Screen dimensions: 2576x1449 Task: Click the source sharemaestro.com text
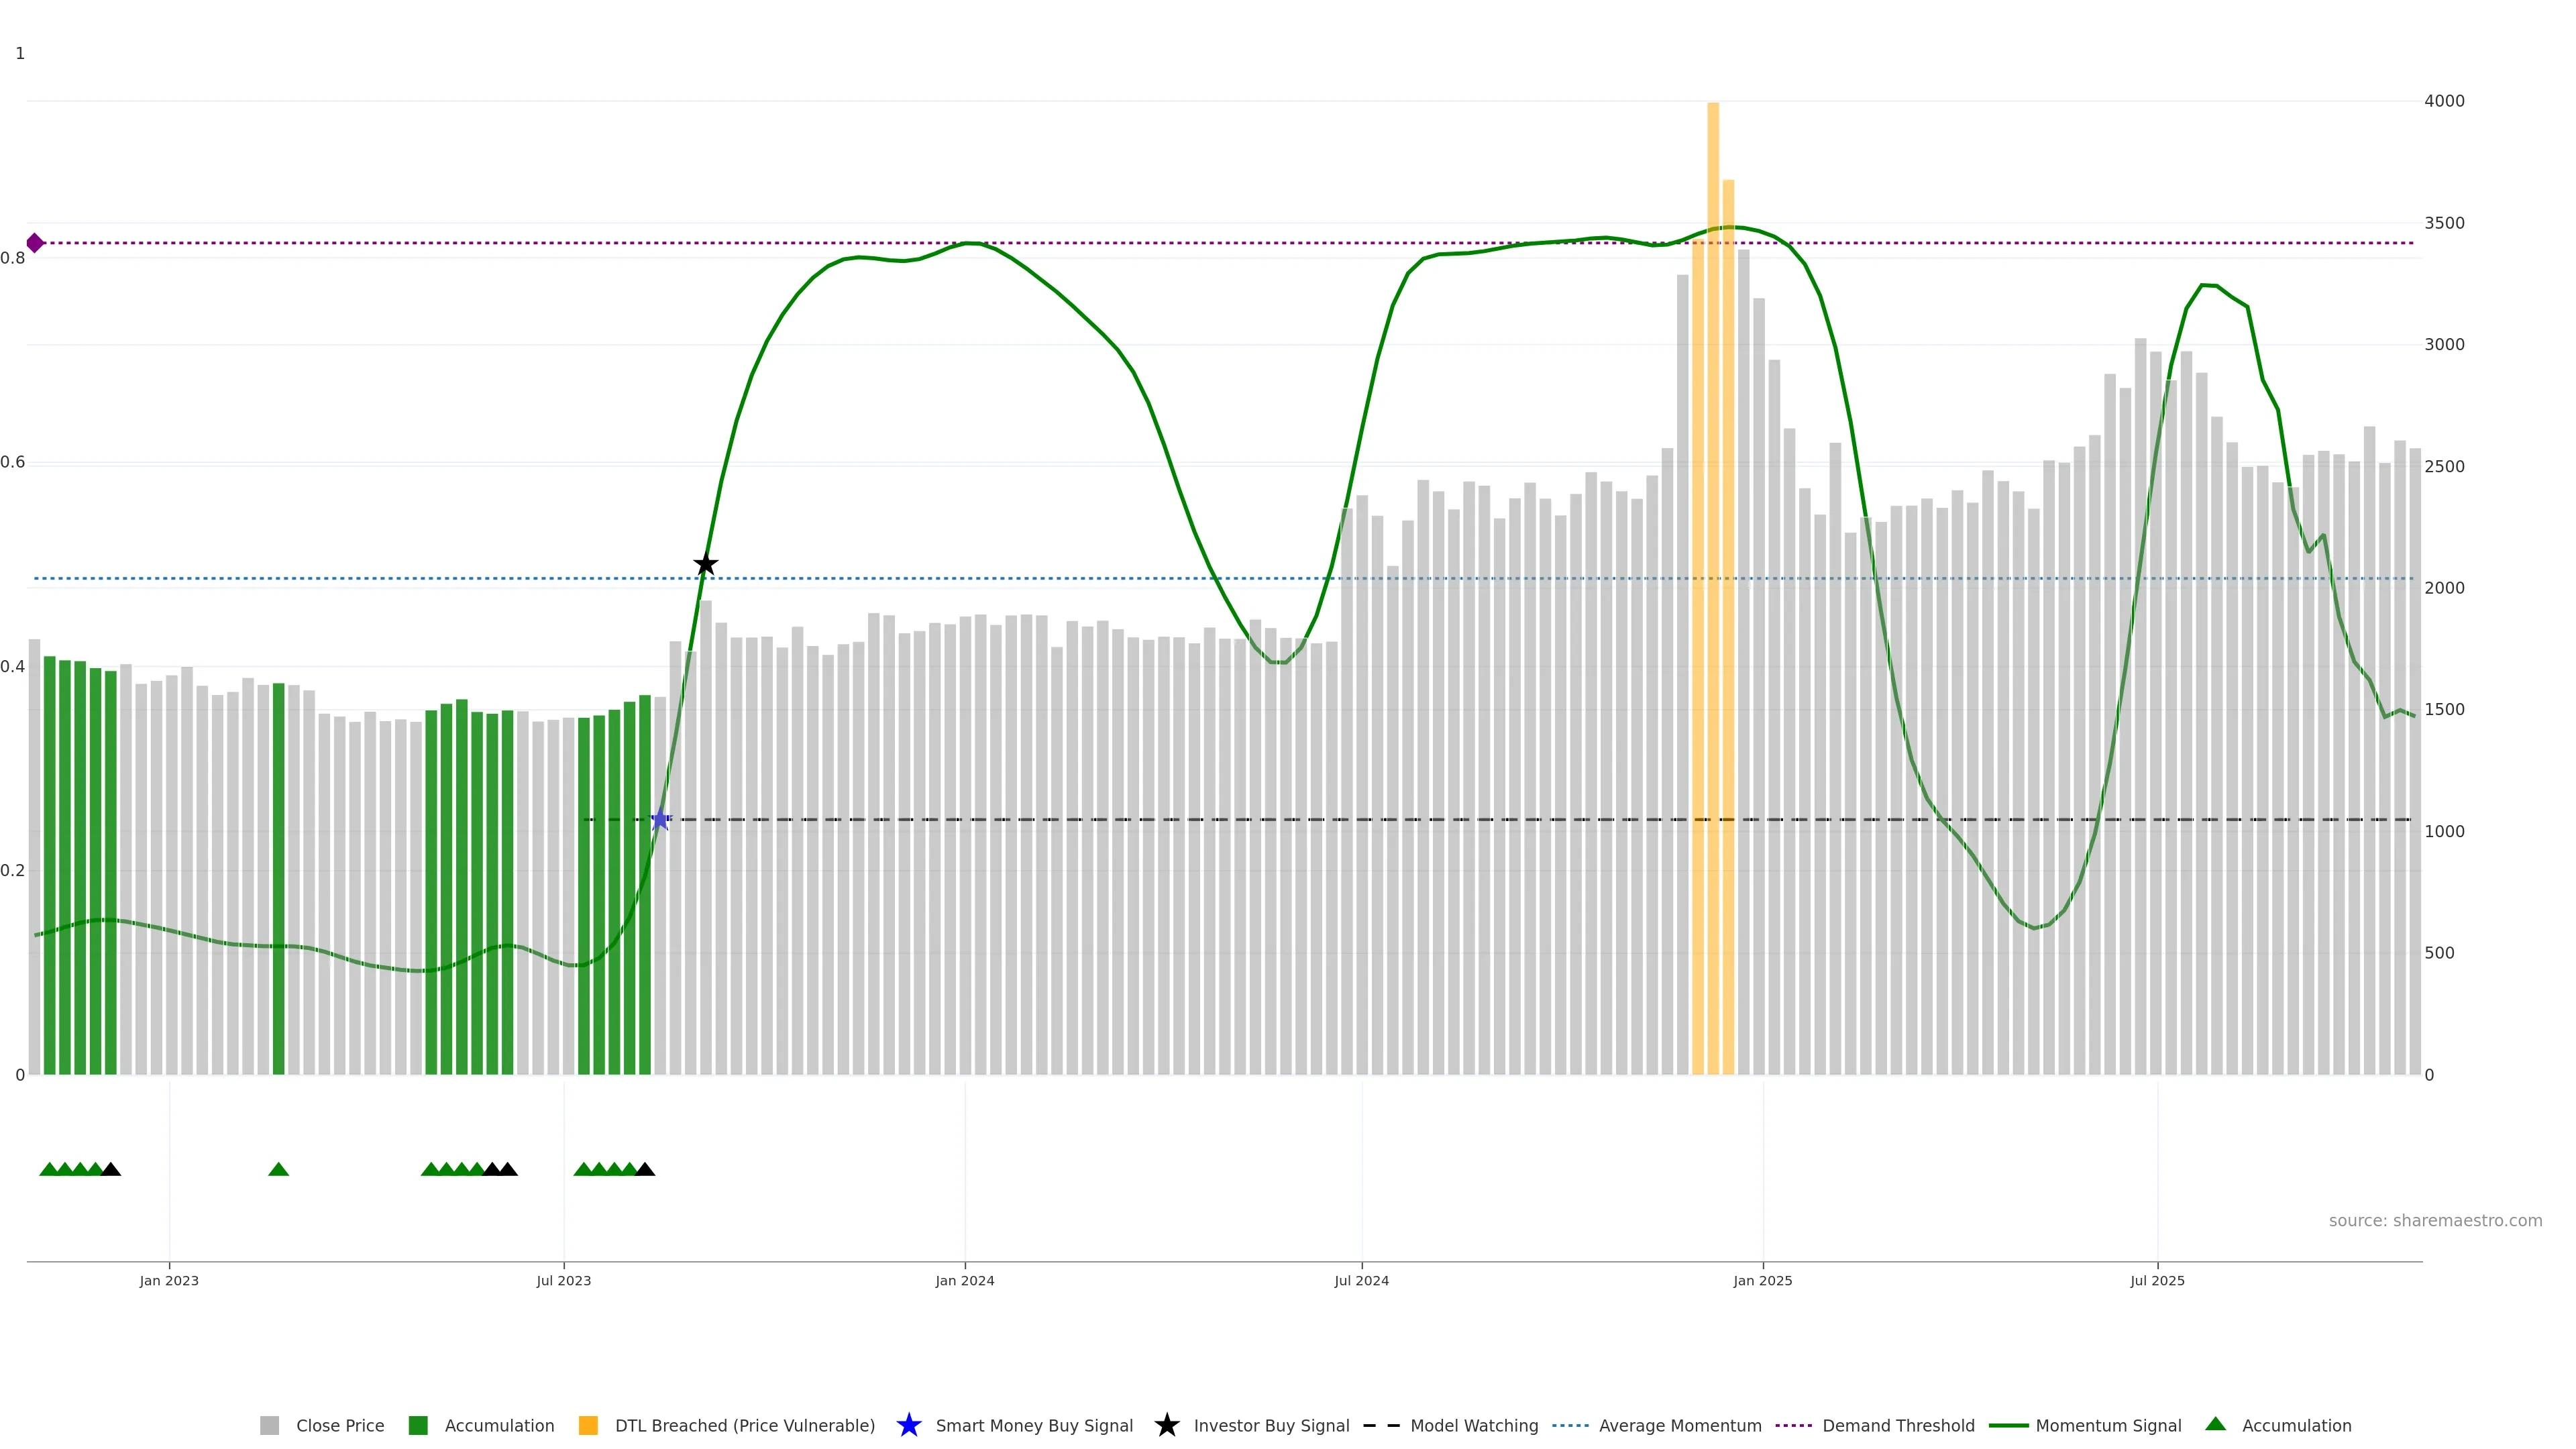(x=2434, y=1221)
